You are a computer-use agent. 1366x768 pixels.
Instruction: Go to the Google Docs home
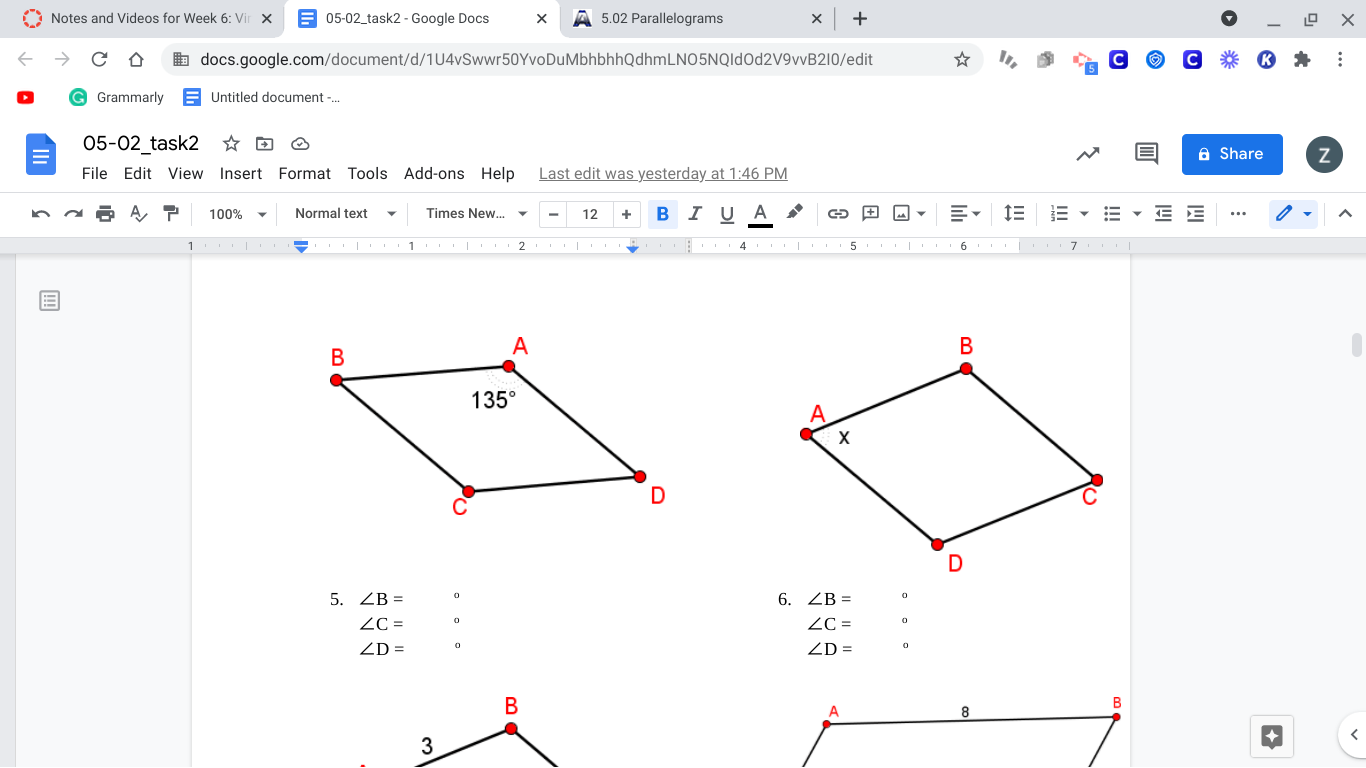tap(41, 154)
